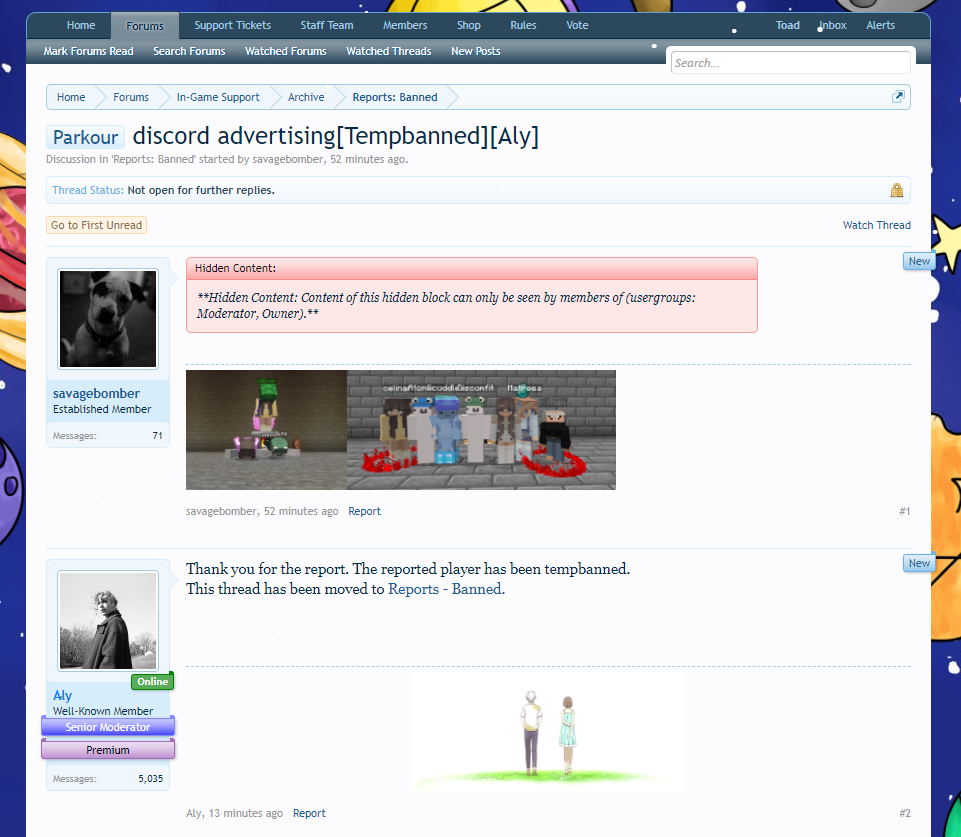This screenshot has height=837, width=961.
Task: Open the Vote tab
Action: coord(577,25)
